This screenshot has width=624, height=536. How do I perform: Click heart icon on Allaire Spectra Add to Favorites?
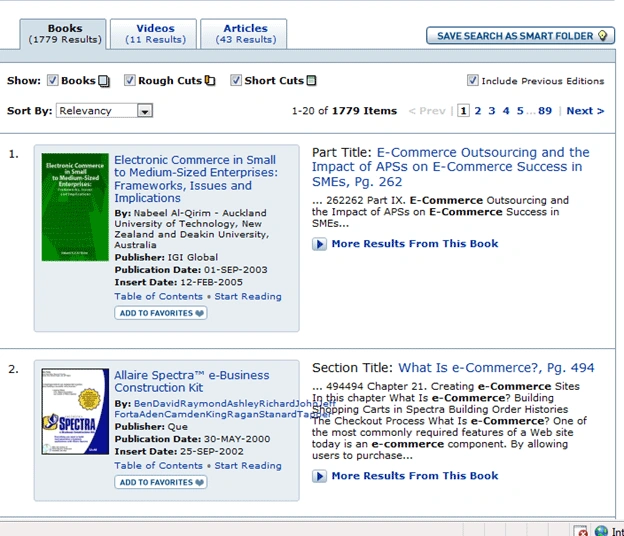coord(200,482)
